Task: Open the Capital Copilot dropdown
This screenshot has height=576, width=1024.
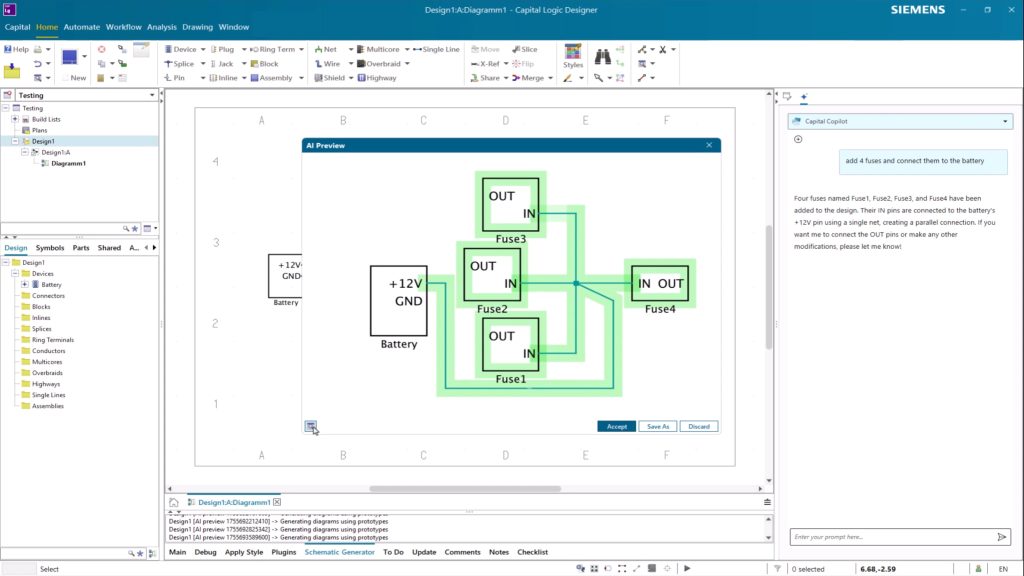Action: click(1004, 121)
